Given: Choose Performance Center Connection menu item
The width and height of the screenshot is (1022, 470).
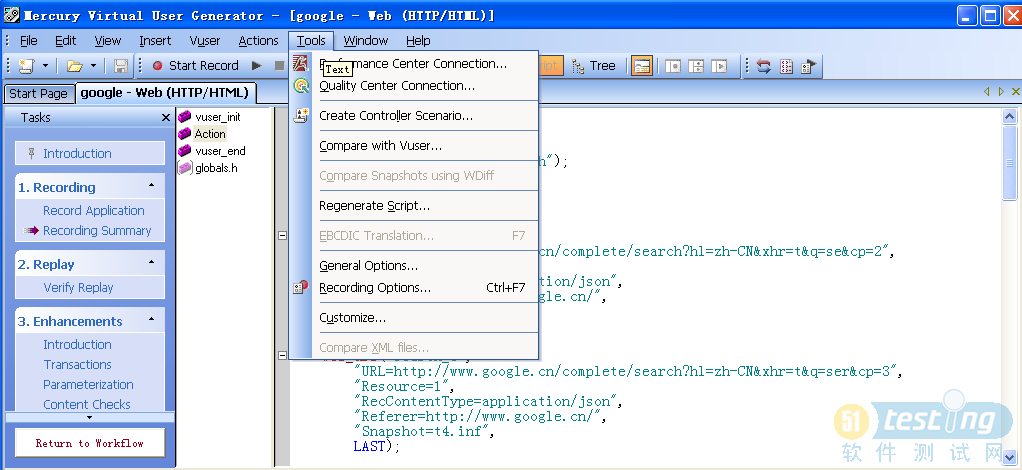Looking at the screenshot, I should point(414,64).
